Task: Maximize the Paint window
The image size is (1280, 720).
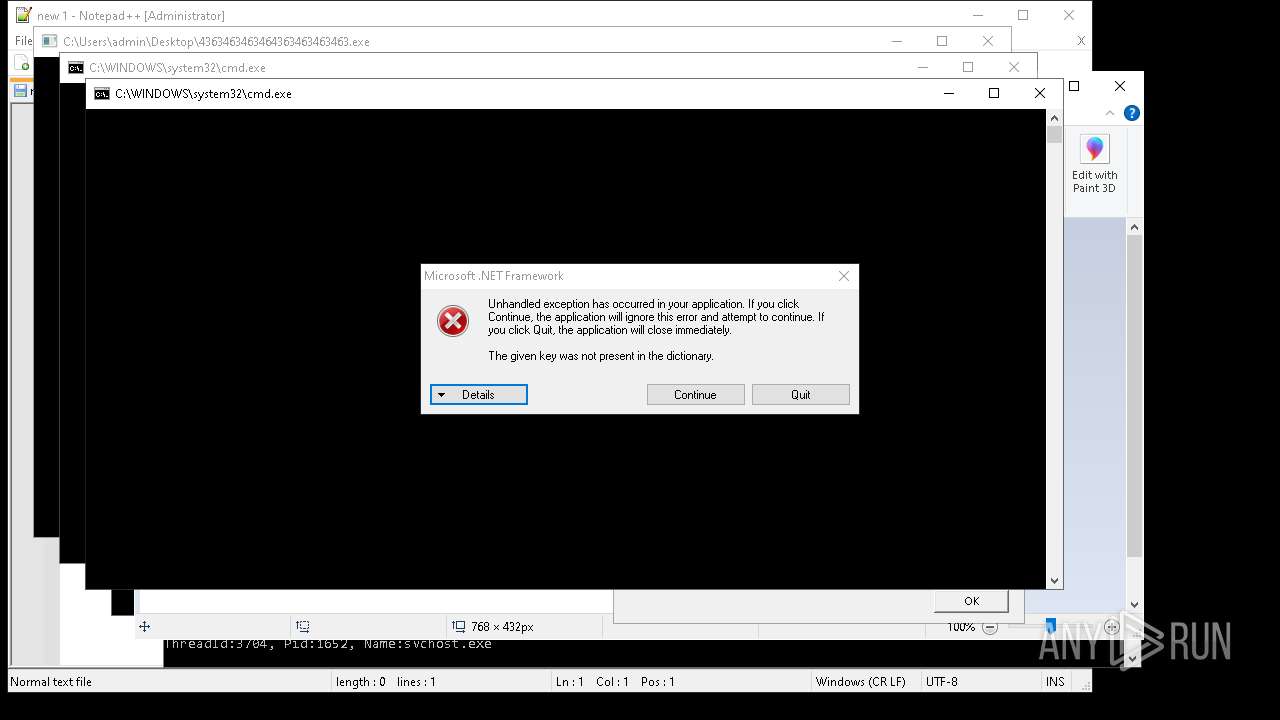Action: coord(1074,86)
